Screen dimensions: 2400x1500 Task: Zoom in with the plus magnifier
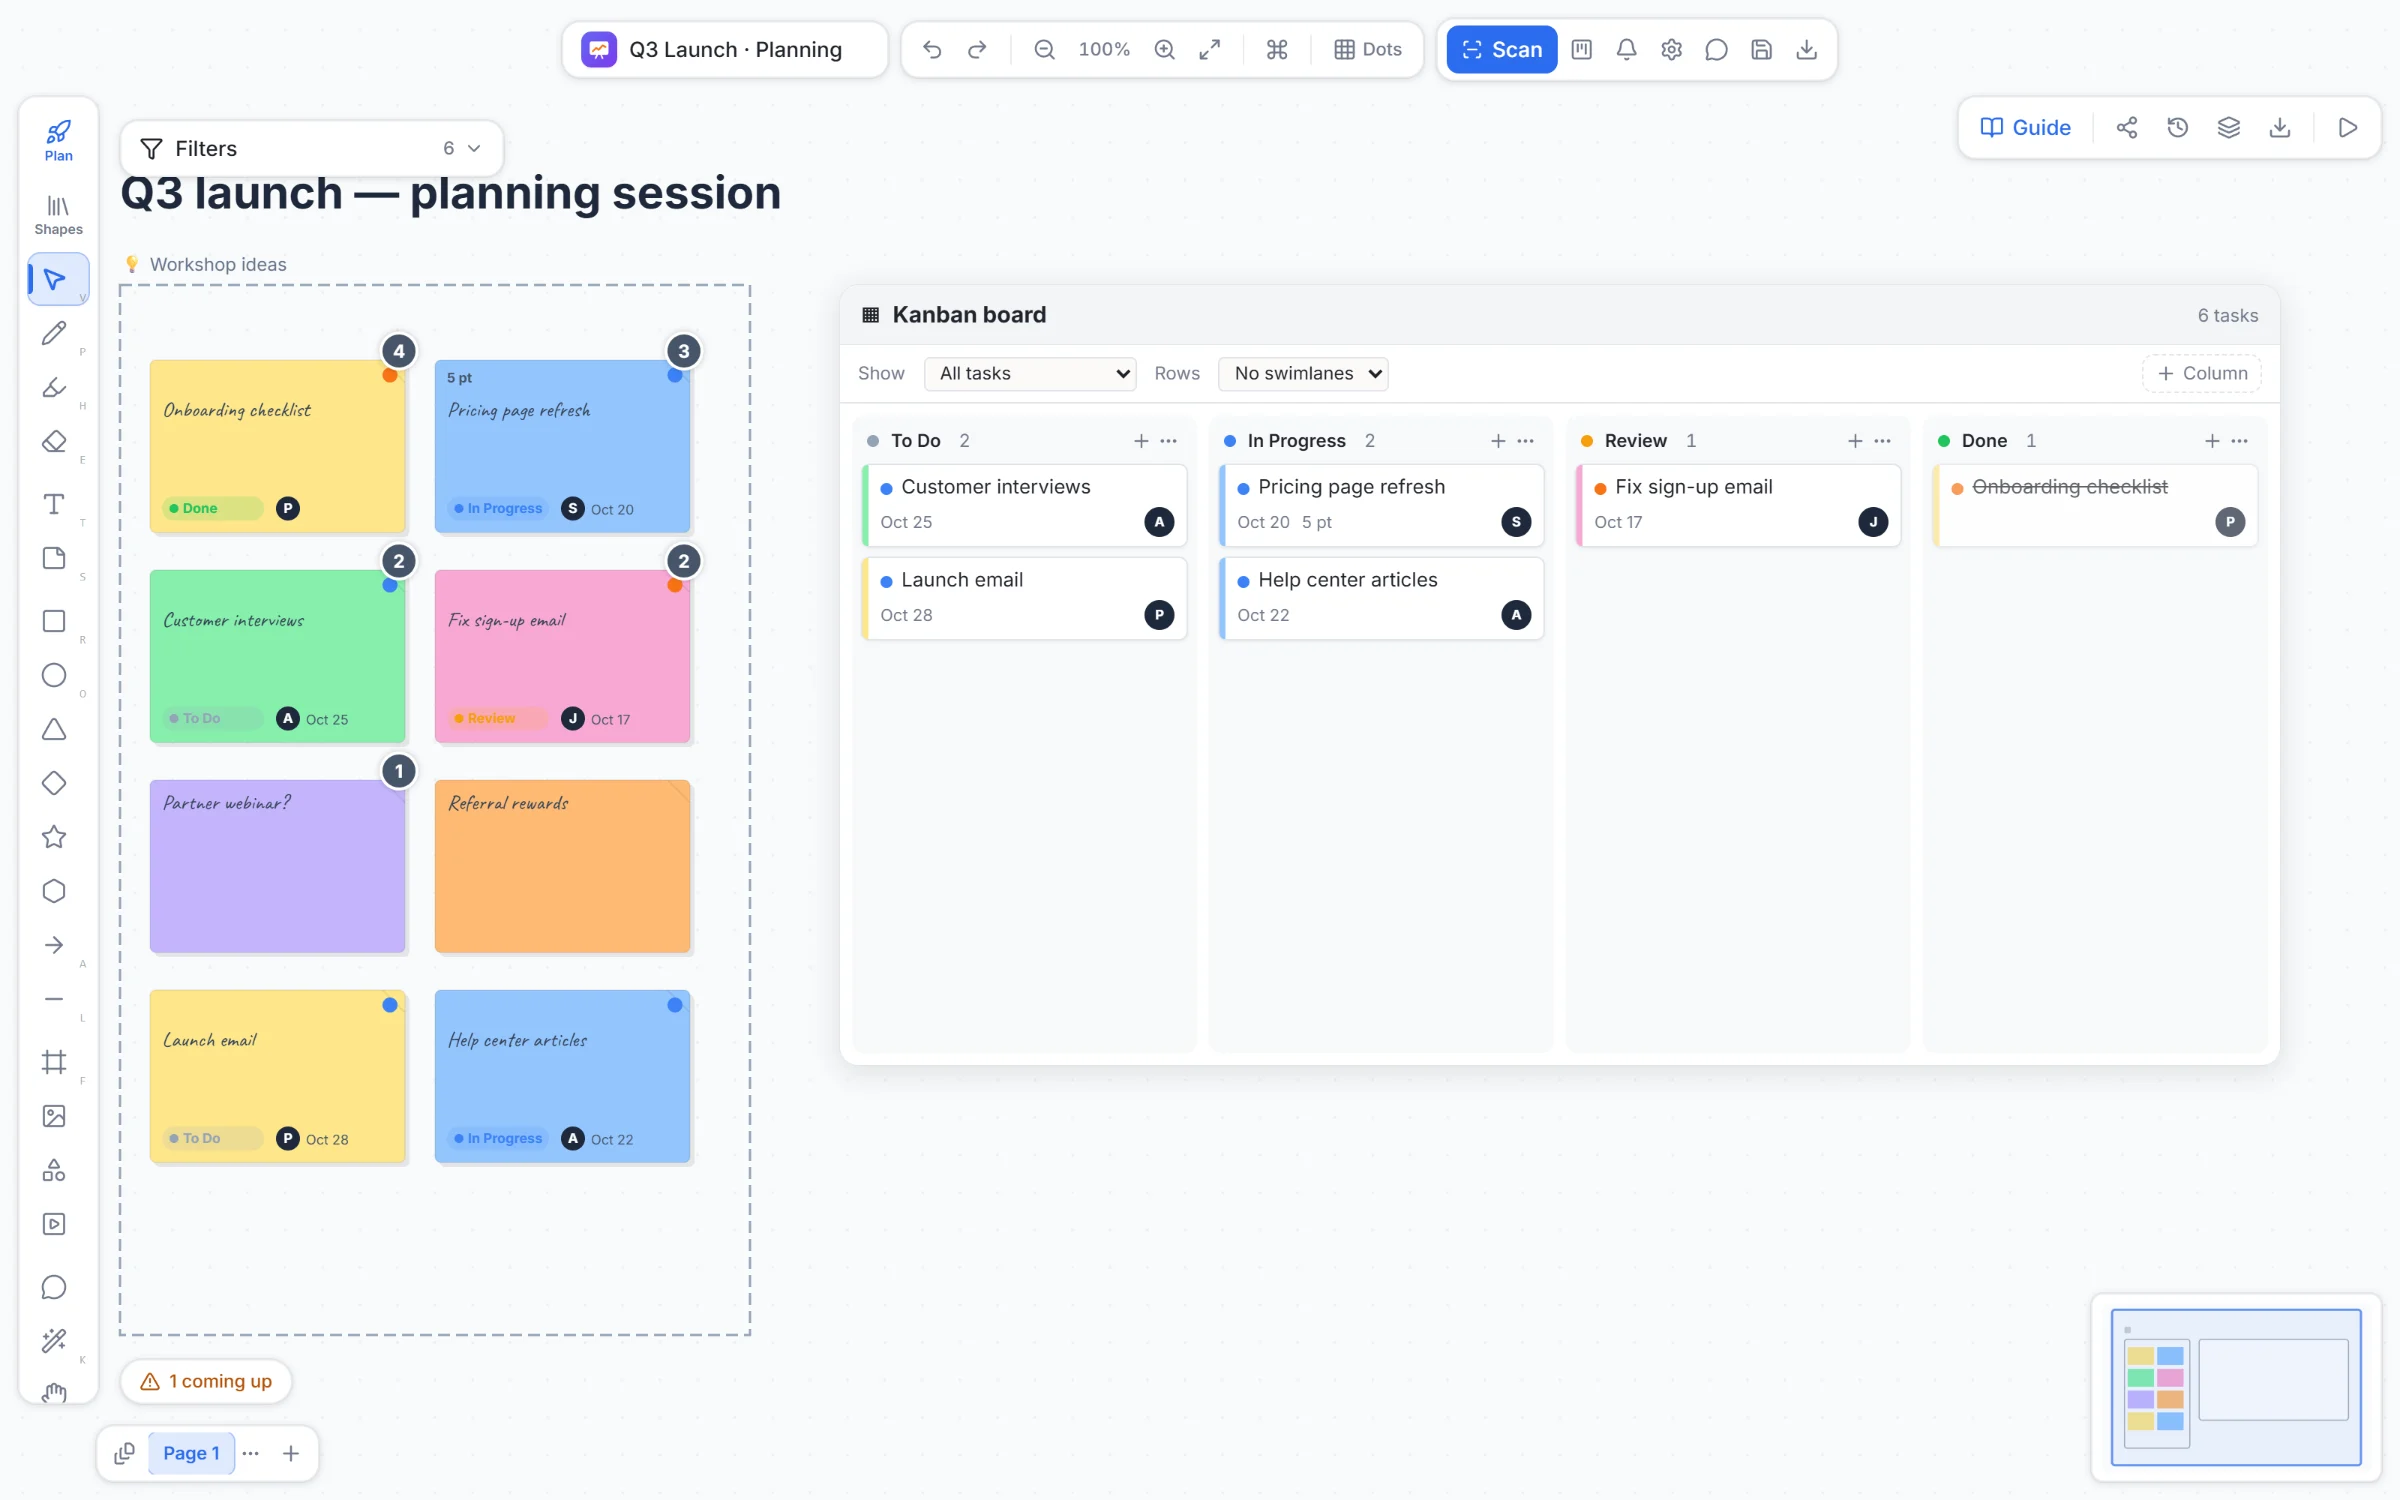pos(1164,49)
